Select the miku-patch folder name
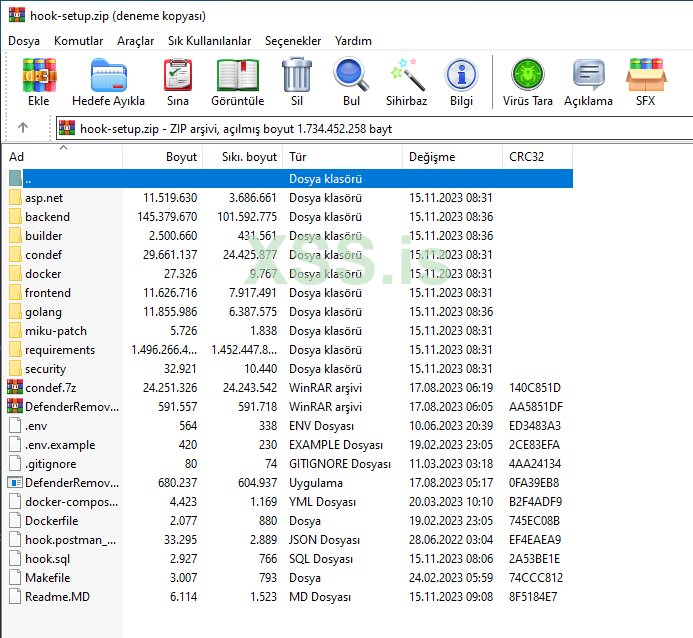Image resolution: width=693 pixels, height=638 pixels. pos(56,330)
